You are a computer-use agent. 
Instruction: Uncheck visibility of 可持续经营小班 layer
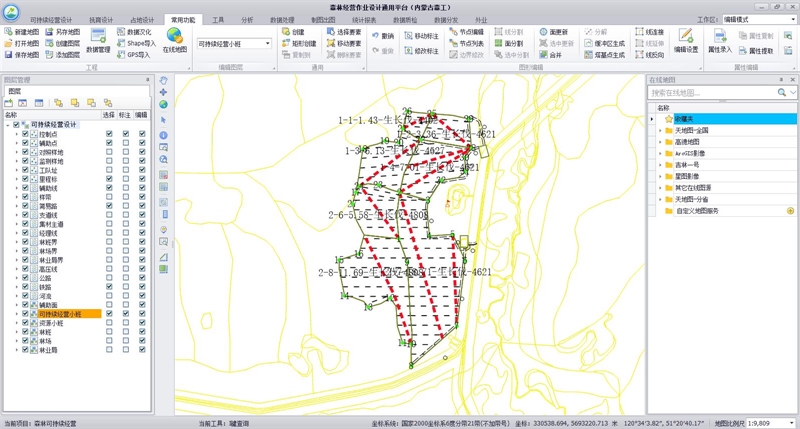tap(25, 313)
